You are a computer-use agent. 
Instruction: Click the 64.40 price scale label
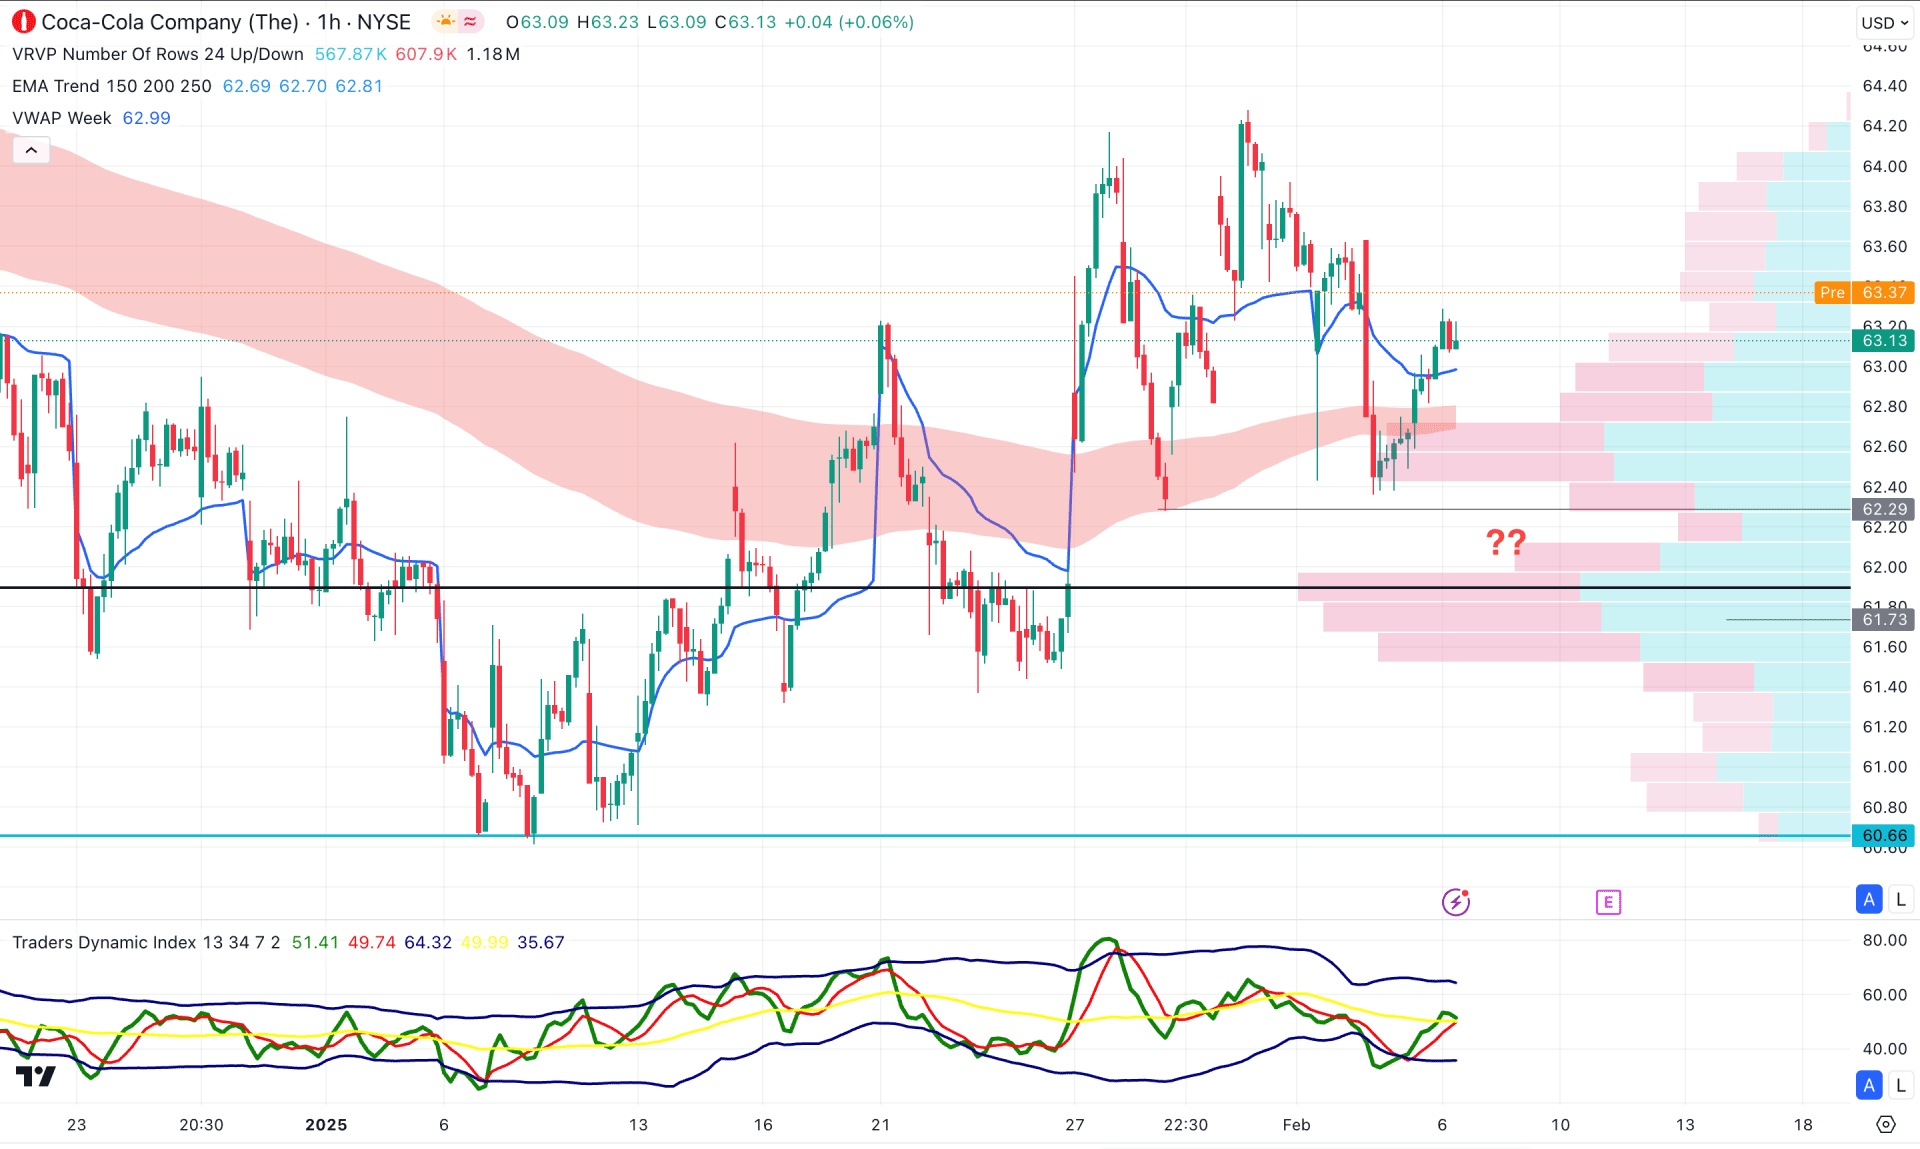click(1884, 86)
